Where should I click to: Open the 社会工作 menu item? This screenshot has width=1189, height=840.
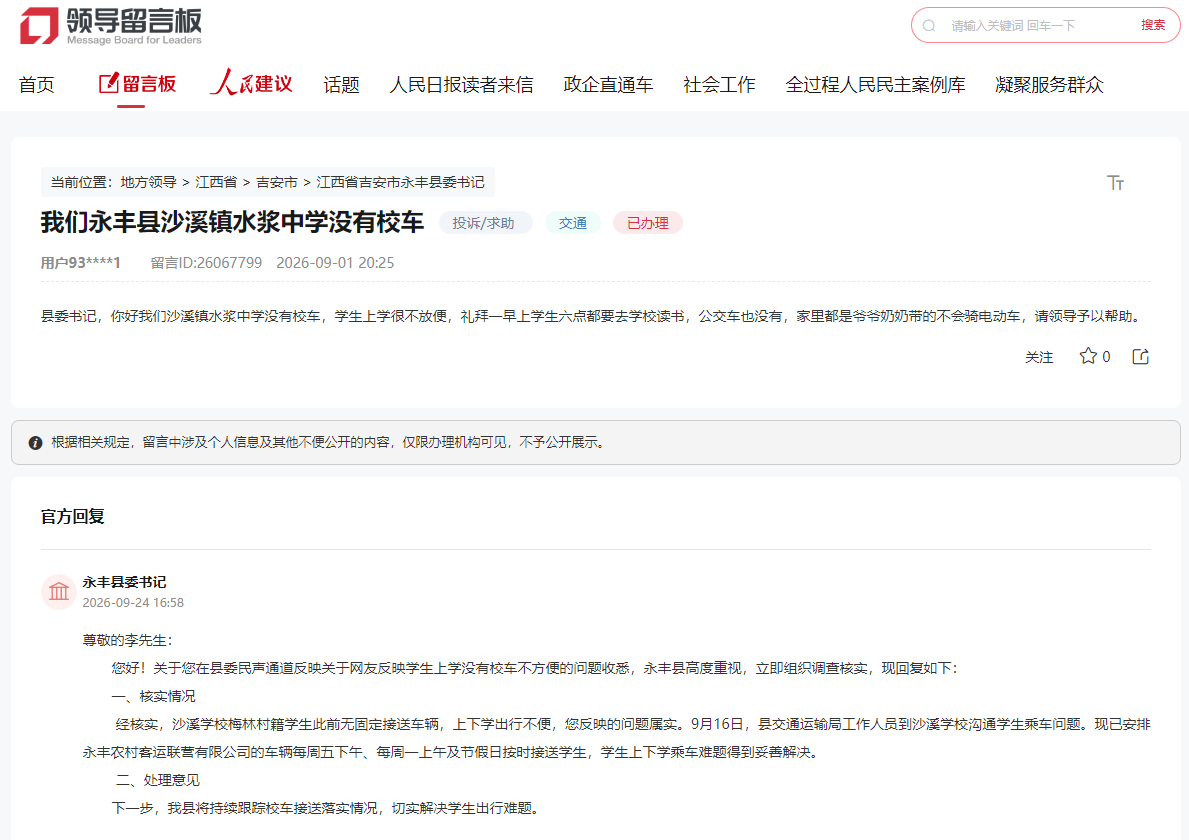719,85
